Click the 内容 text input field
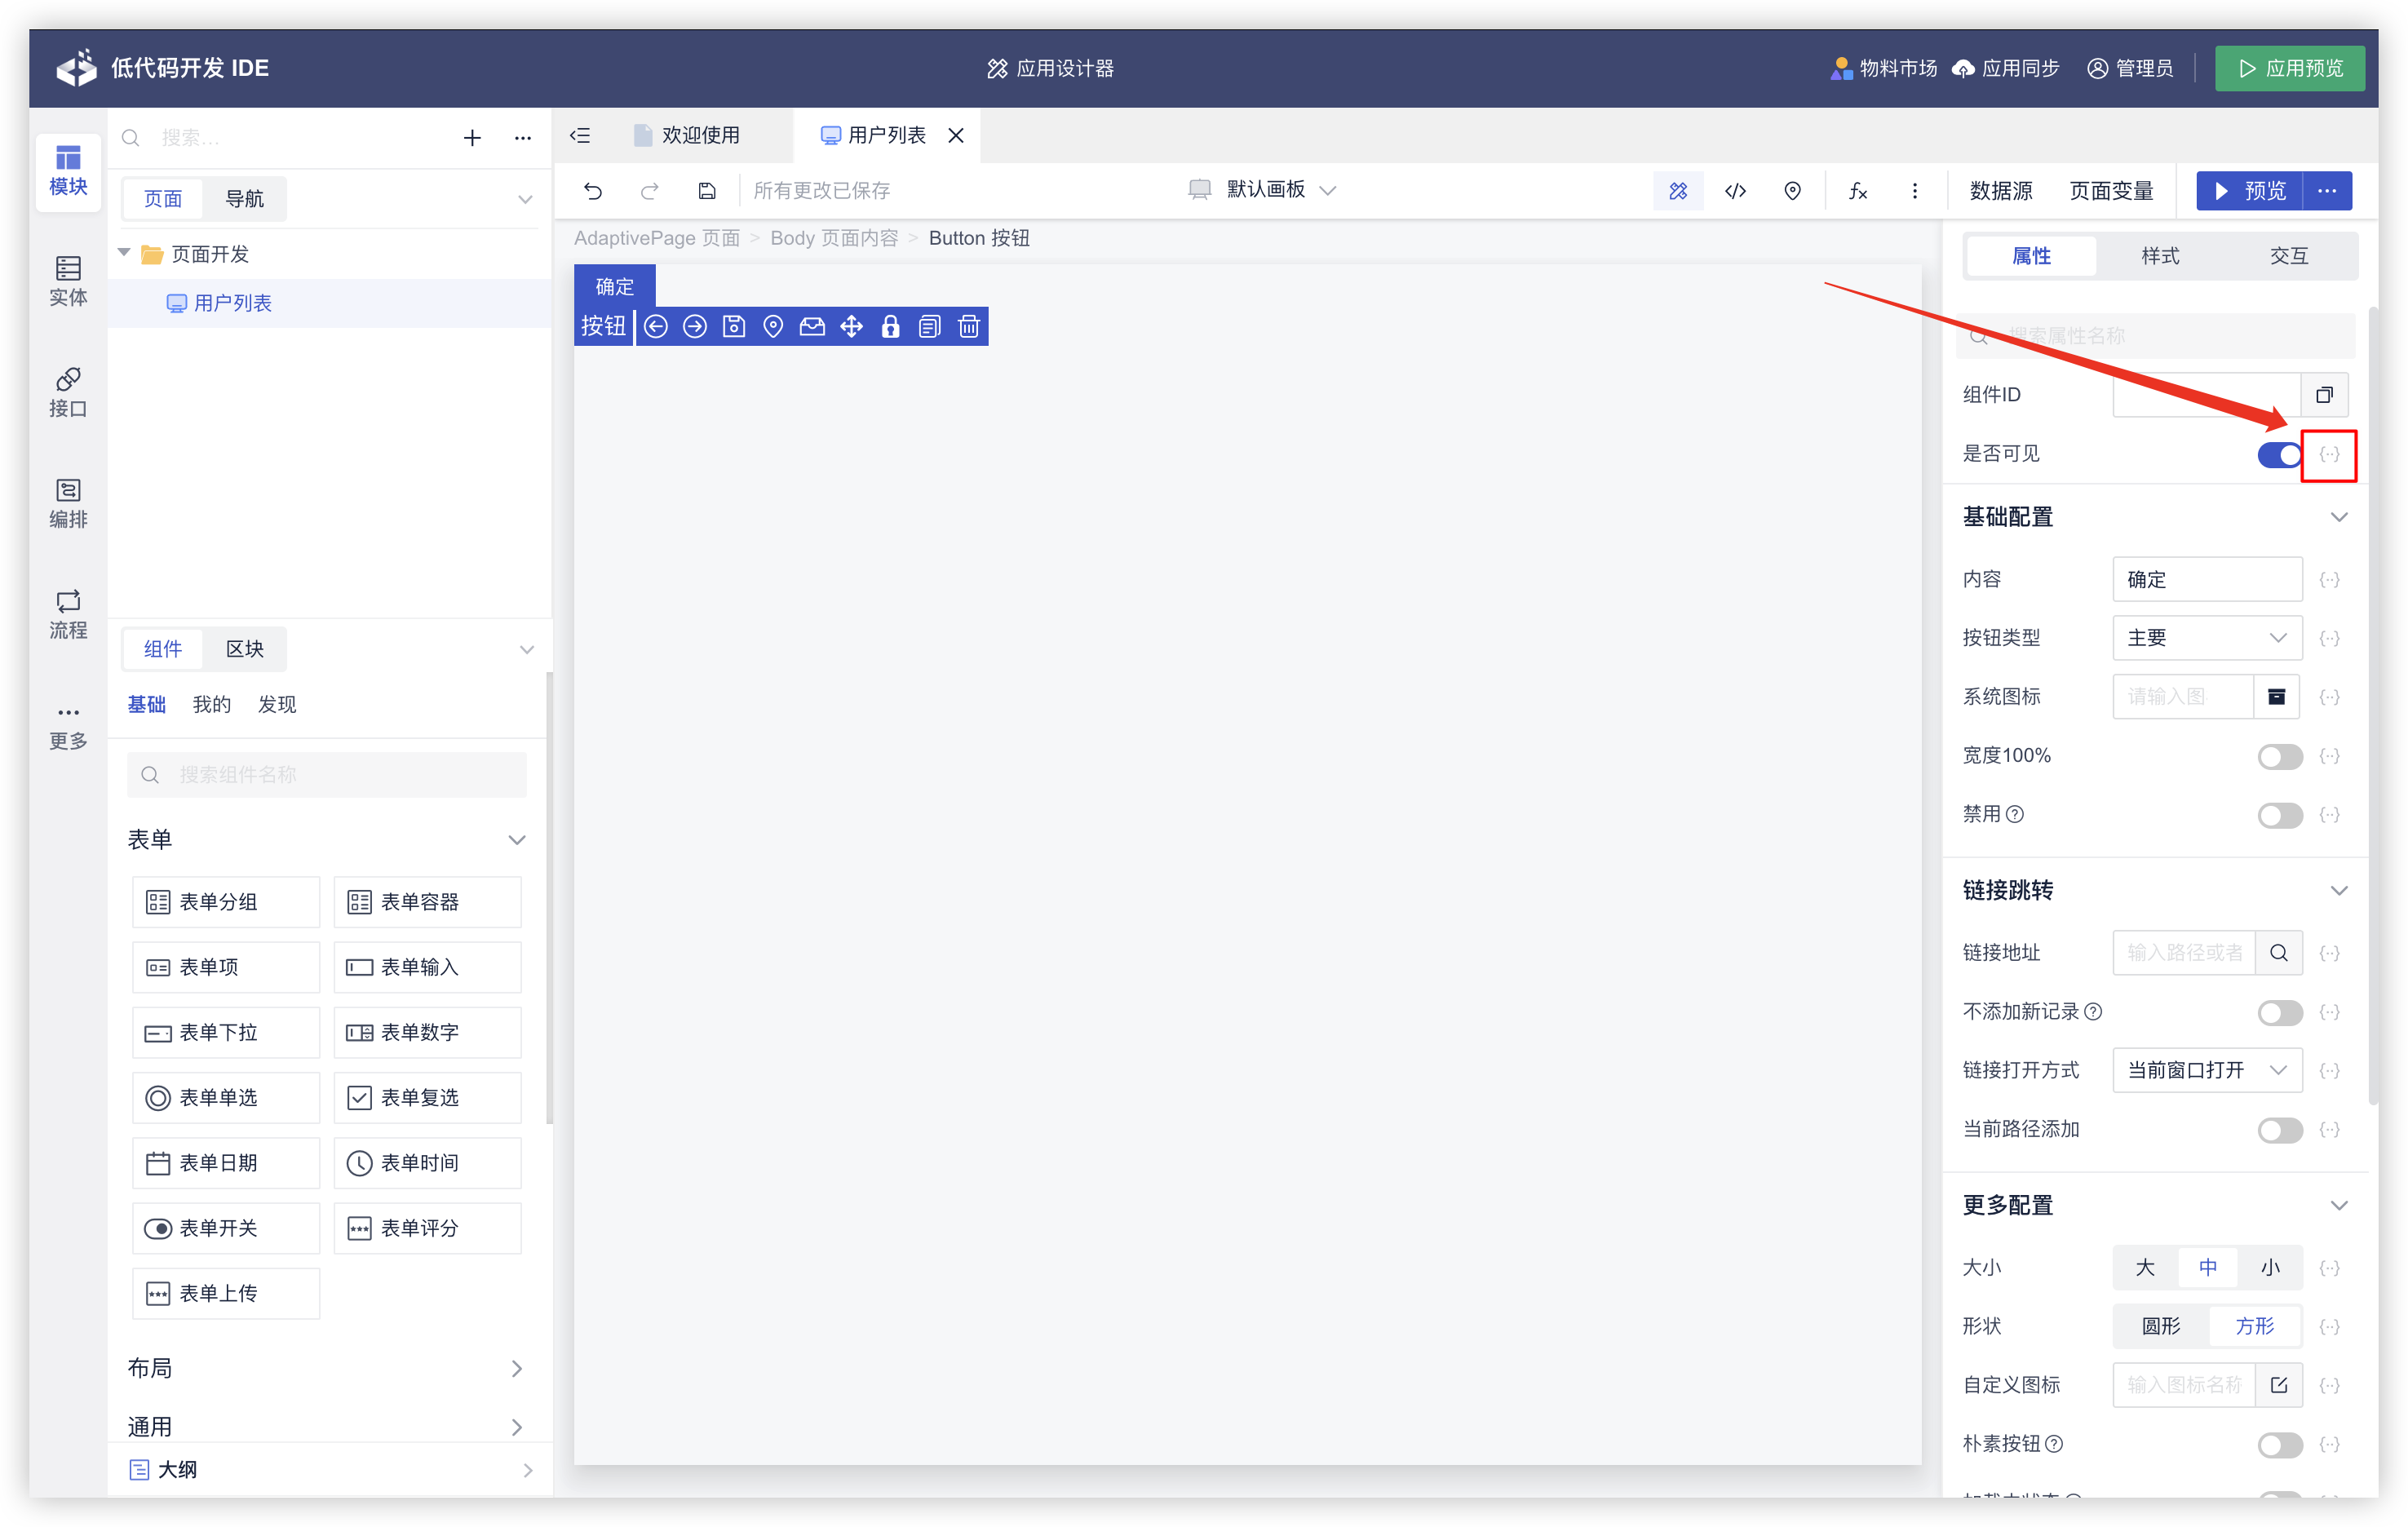 (2206, 579)
